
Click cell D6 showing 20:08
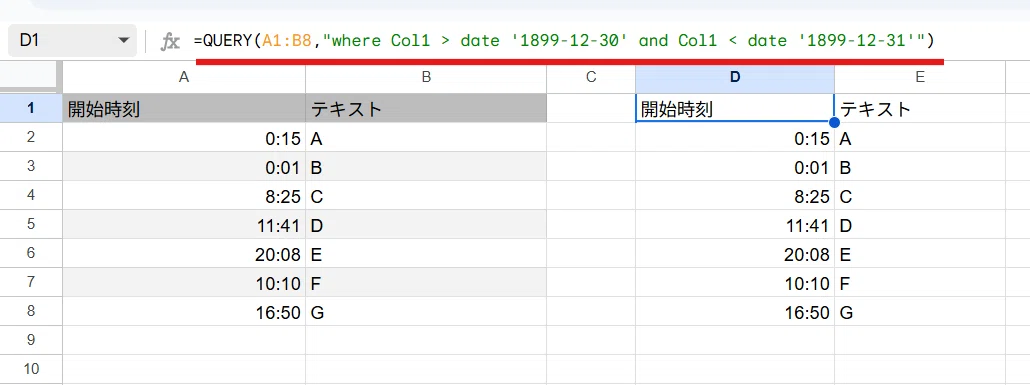pyautogui.click(x=735, y=254)
